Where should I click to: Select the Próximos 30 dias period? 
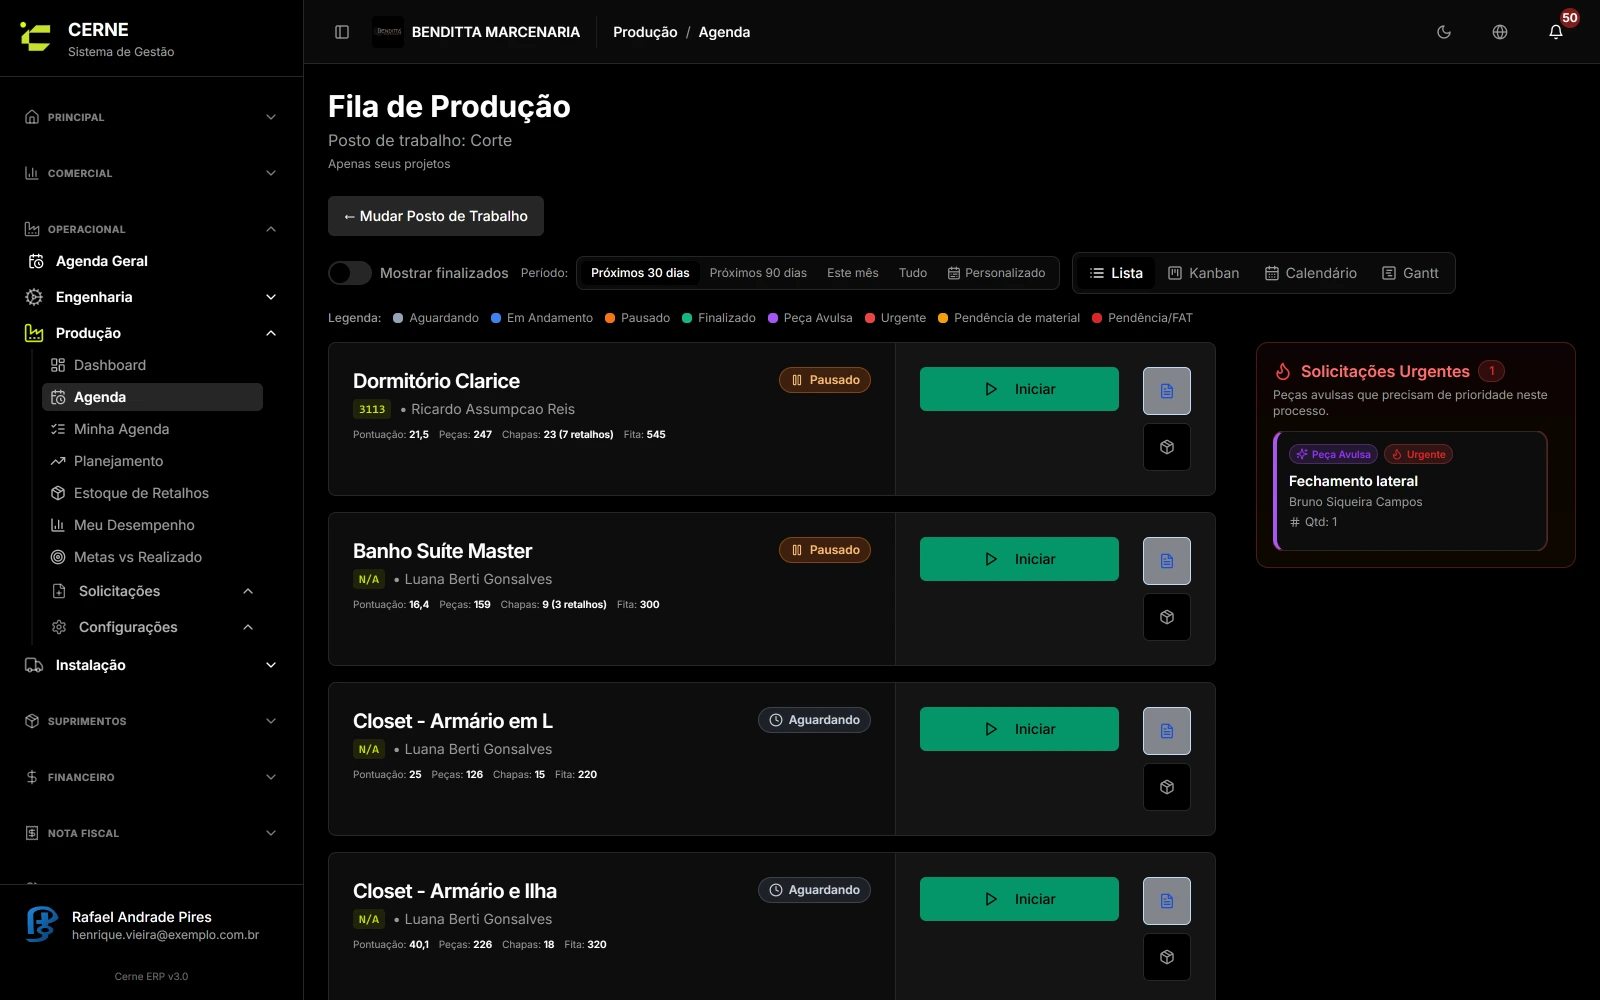pyautogui.click(x=640, y=273)
